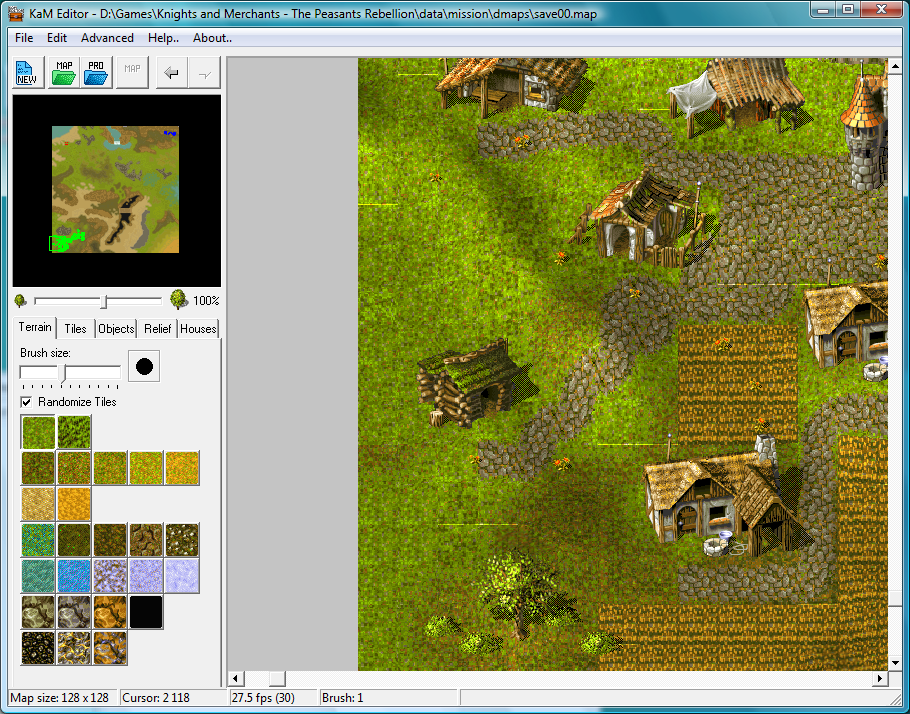Click the horizontal scrollbar right arrow
The image size is (910, 714).
[x=880, y=678]
